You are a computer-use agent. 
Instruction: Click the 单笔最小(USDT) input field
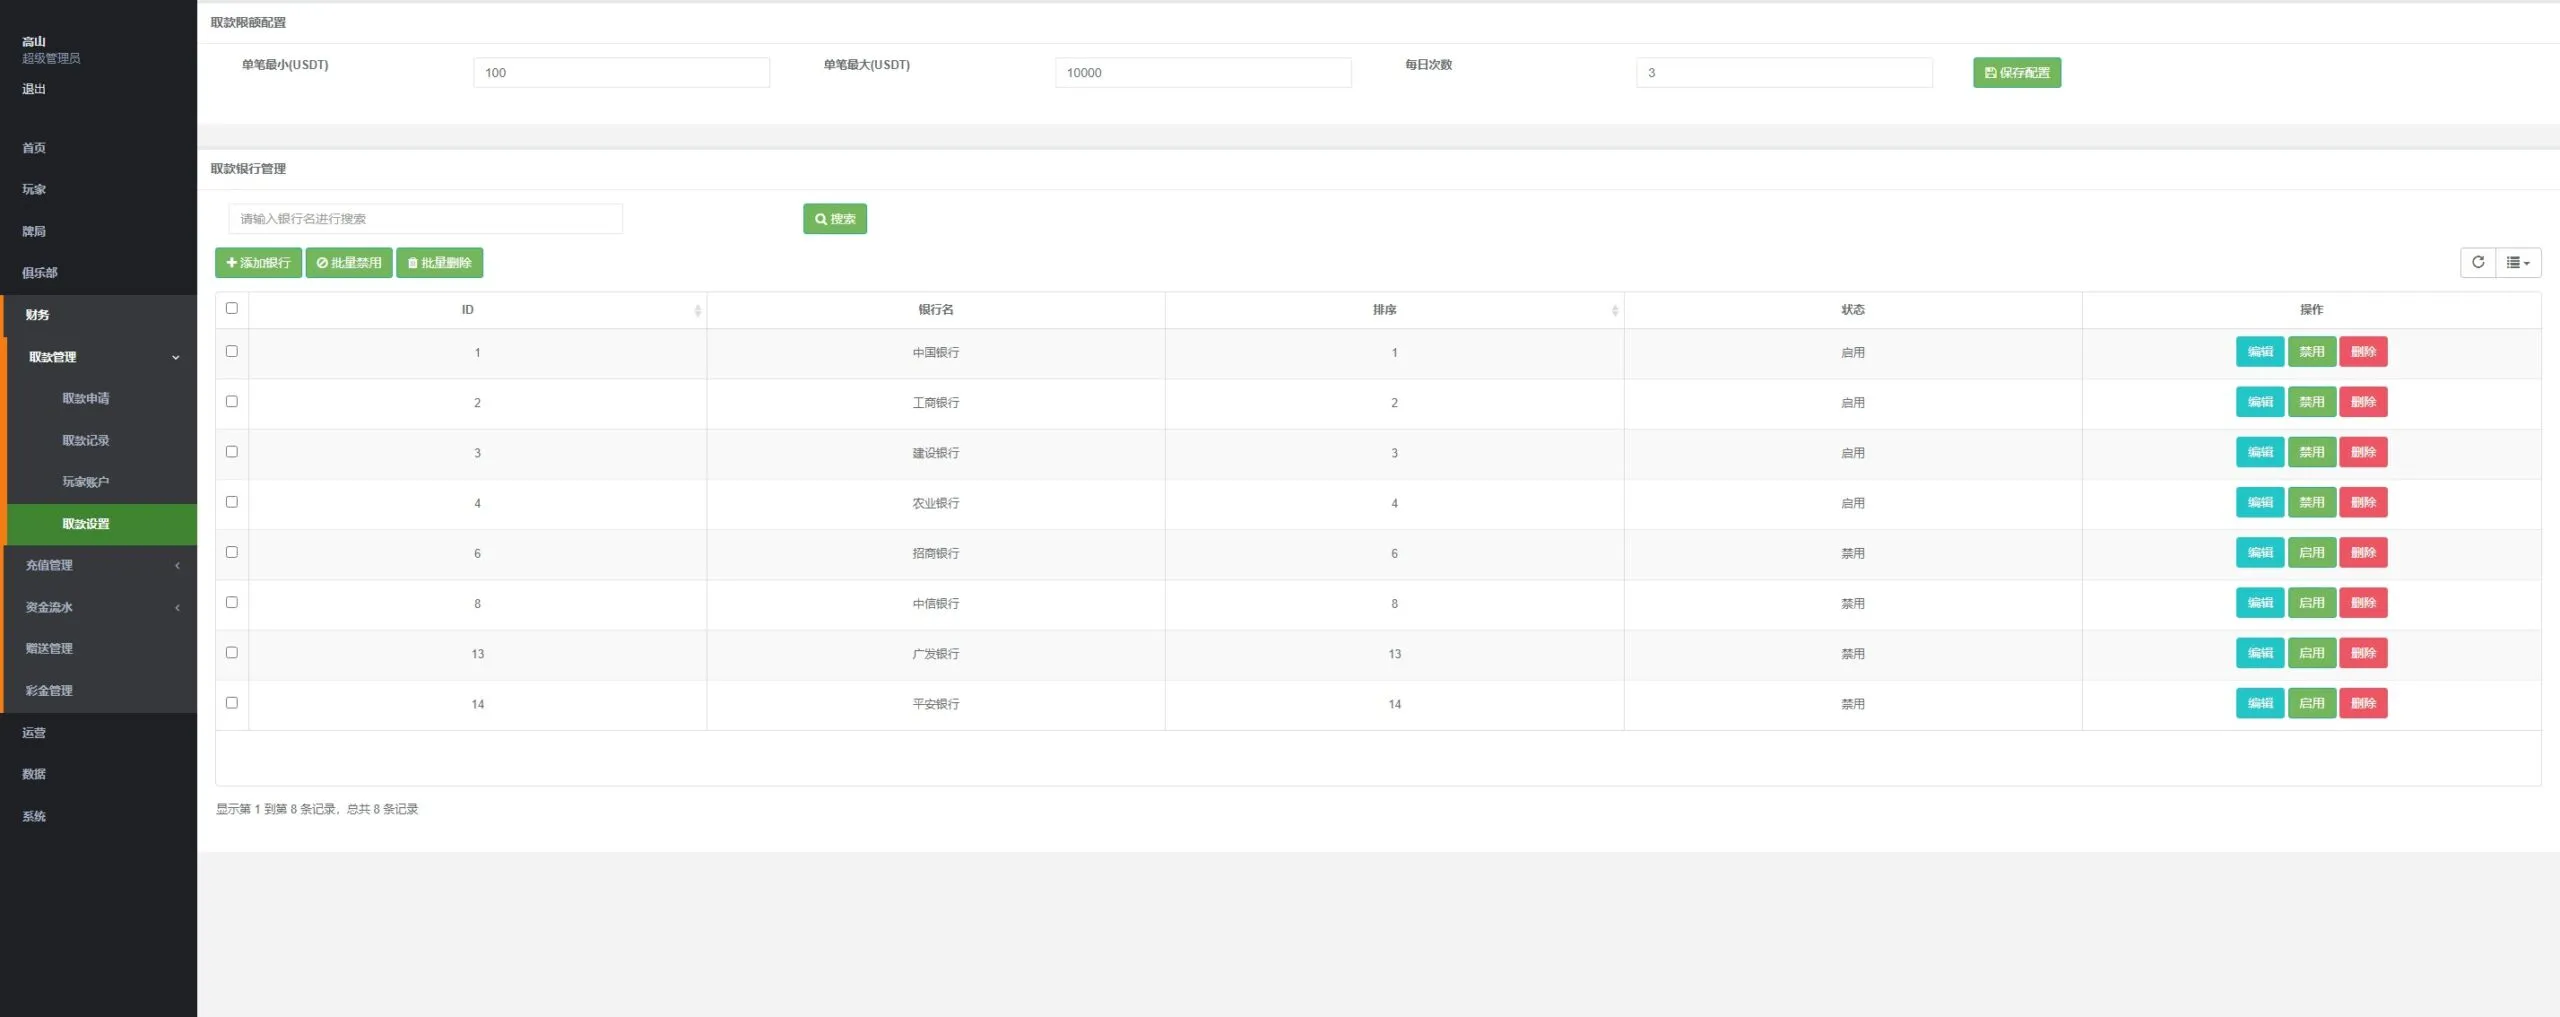coord(621,72)
